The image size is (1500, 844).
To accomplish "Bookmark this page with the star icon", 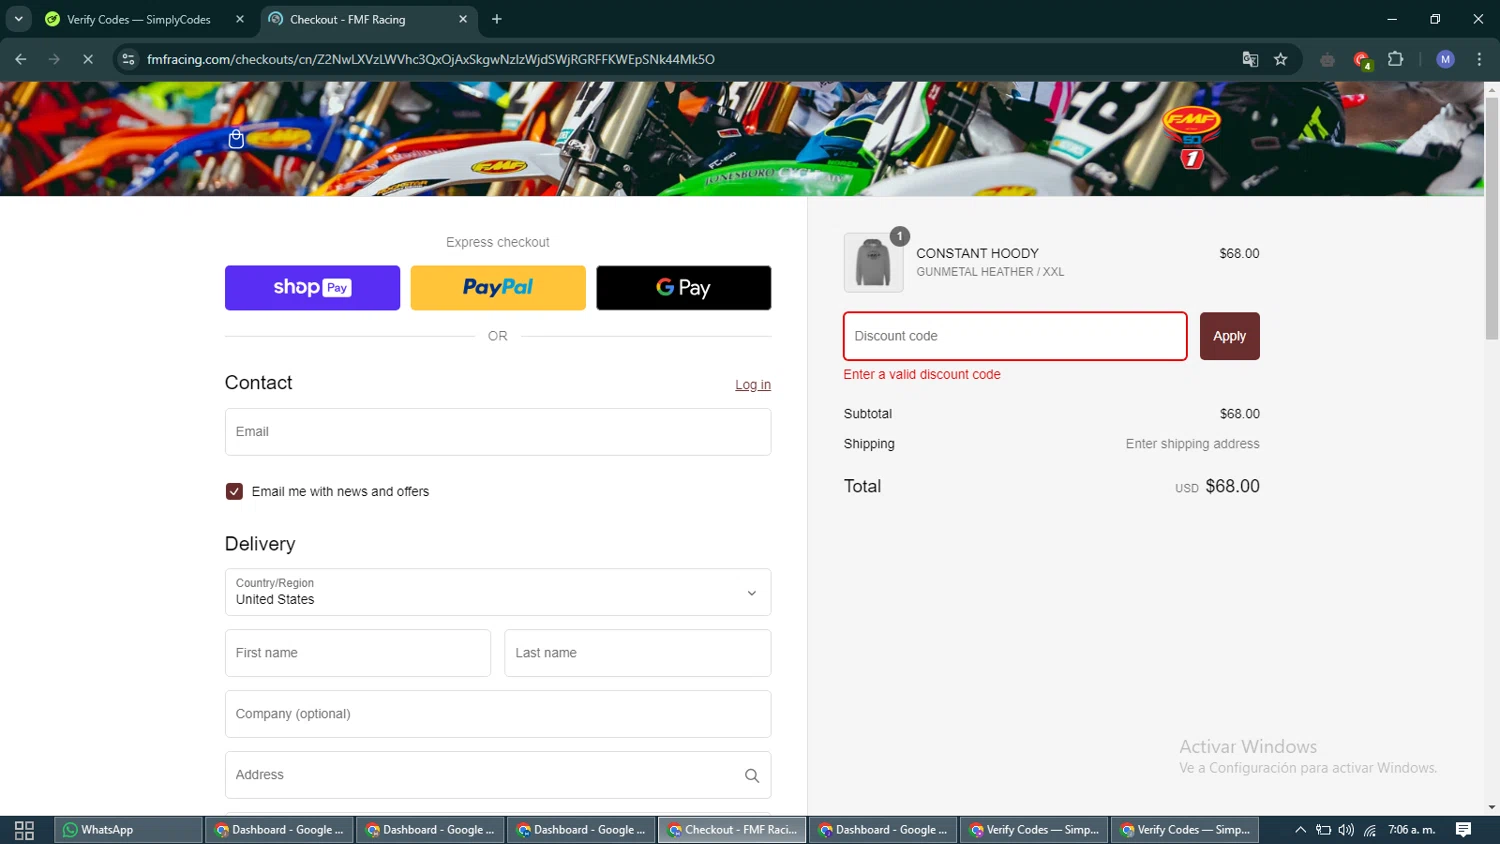I will tap(1281, 59).
